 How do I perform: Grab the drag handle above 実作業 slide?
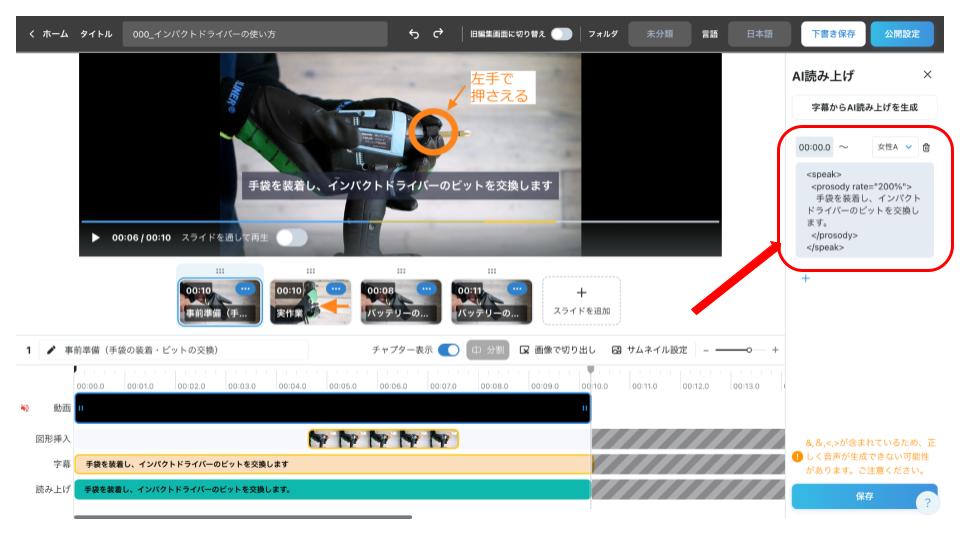tap(310, 271)
